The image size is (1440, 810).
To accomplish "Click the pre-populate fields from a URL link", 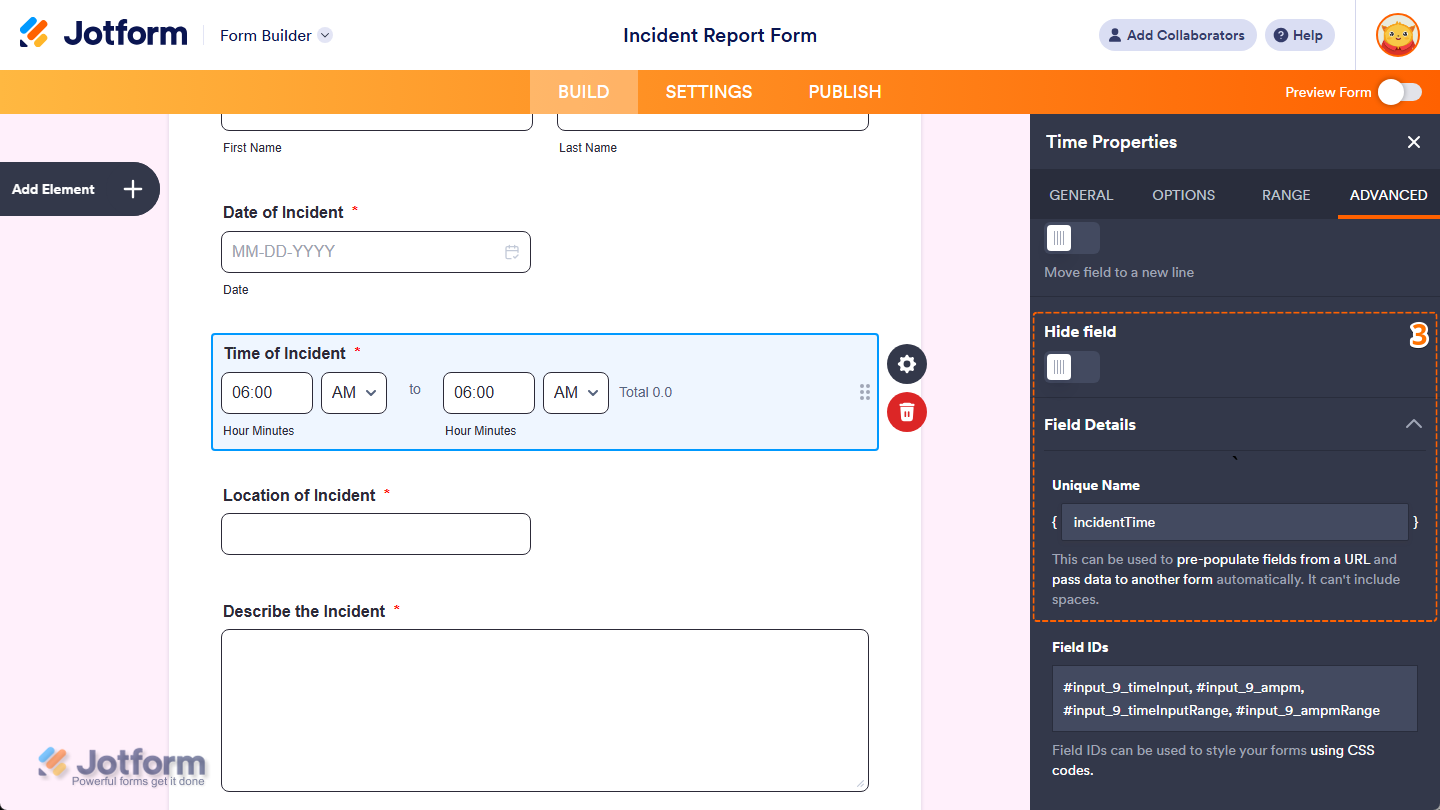I will click(1273, 559).
